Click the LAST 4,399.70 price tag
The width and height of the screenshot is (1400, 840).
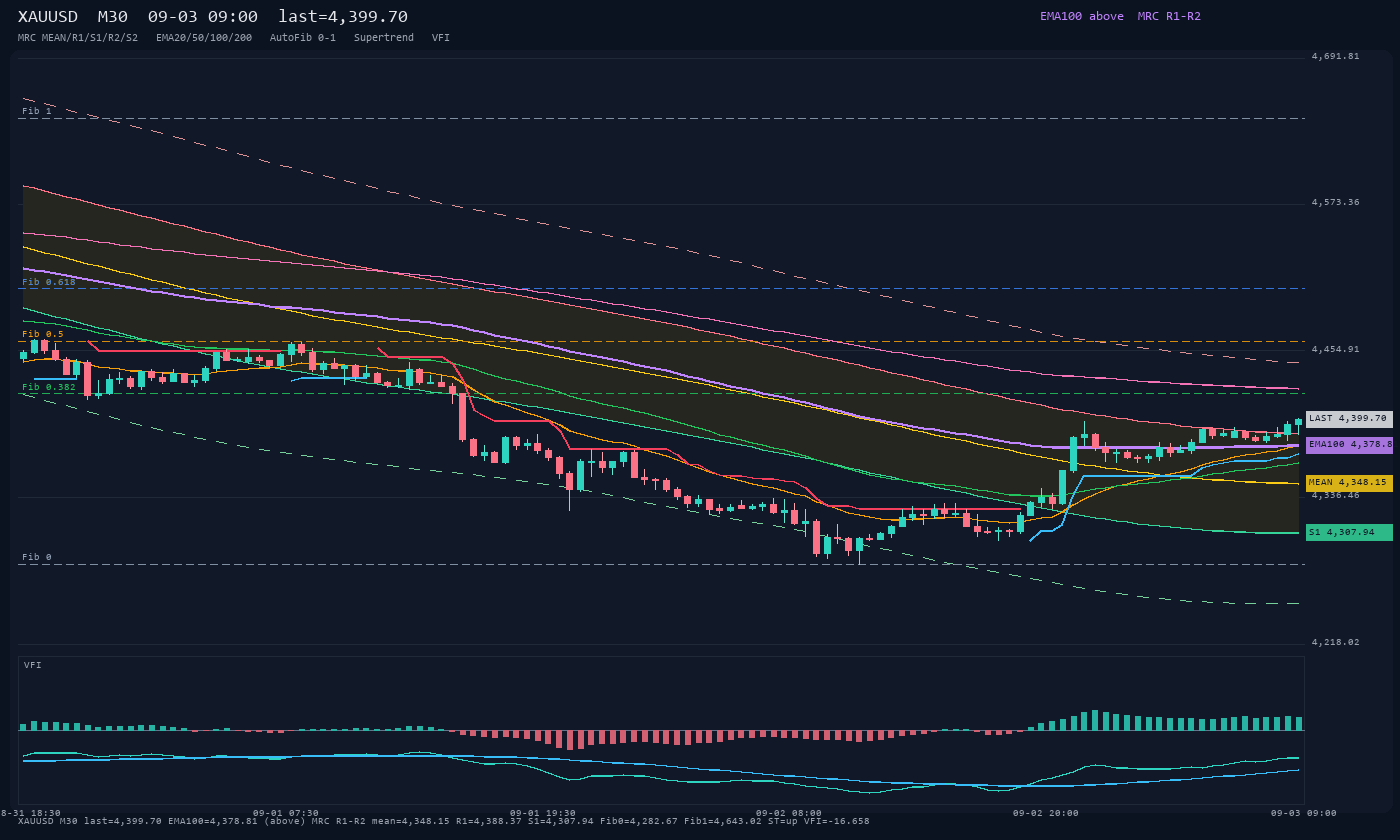click(1349, 419)
